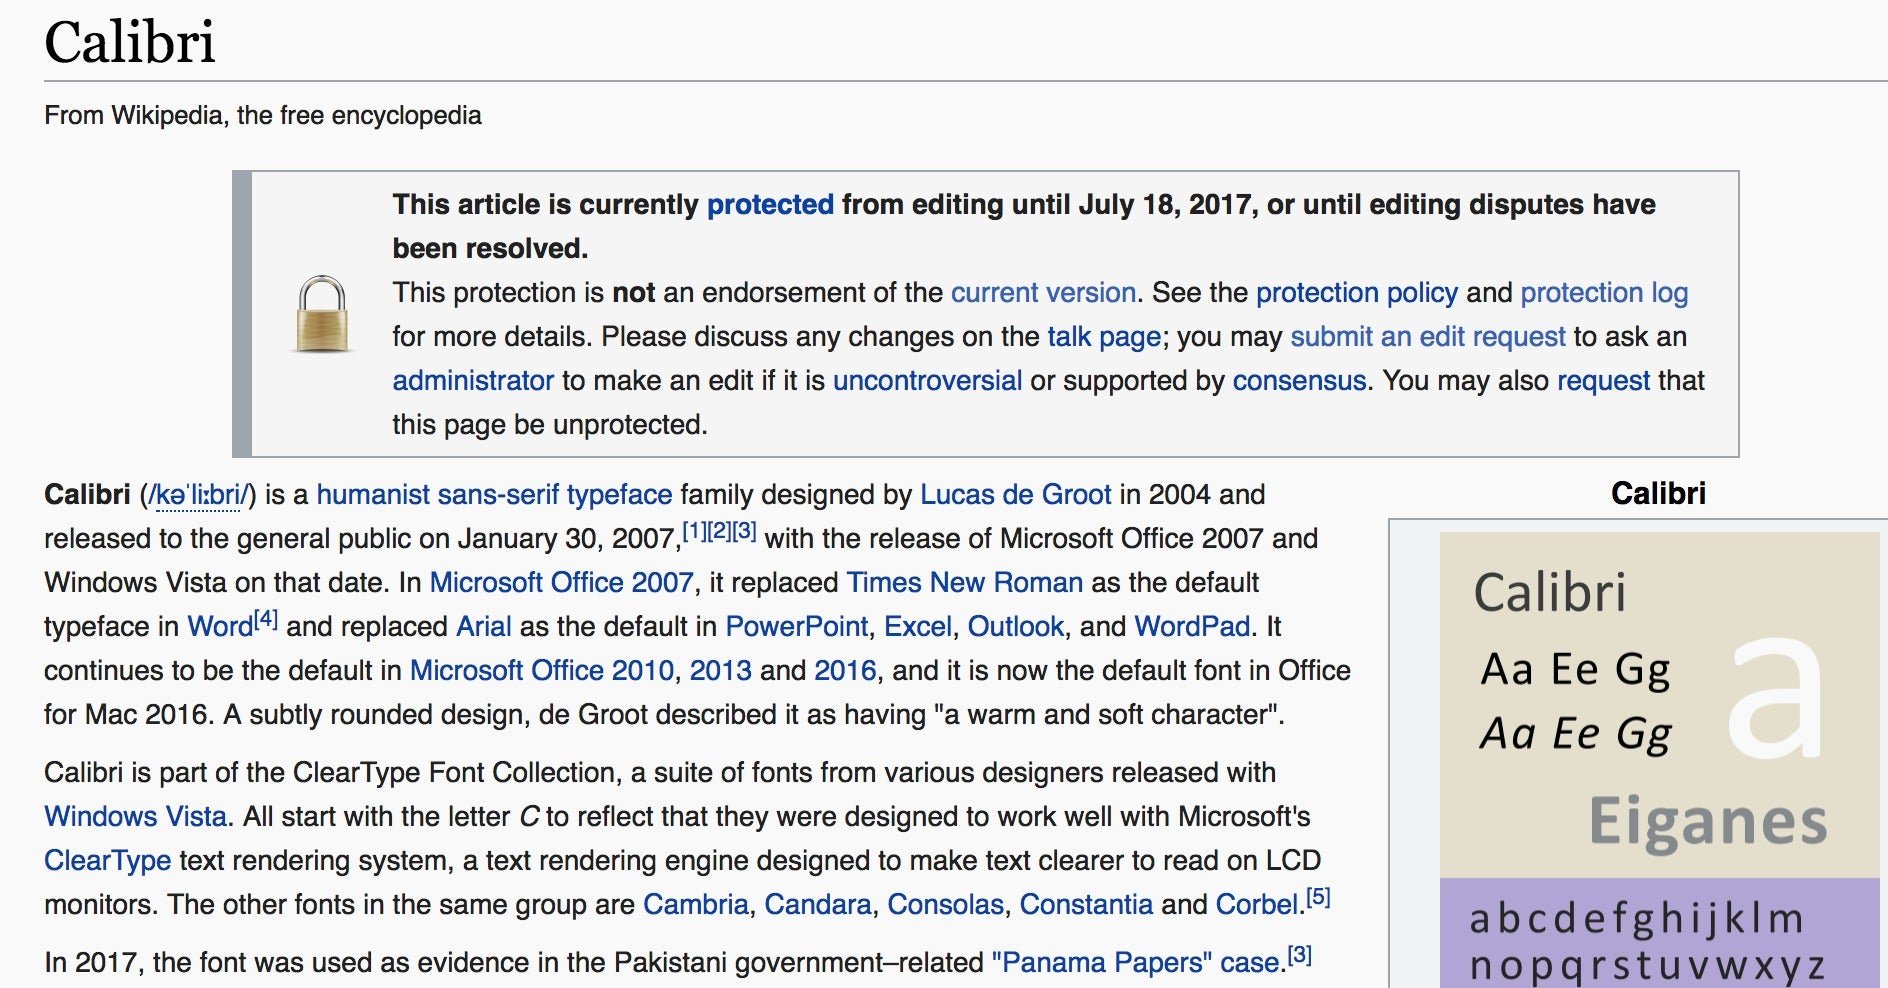
Task: Go to the 'talk page' link
Action: 1104,337
